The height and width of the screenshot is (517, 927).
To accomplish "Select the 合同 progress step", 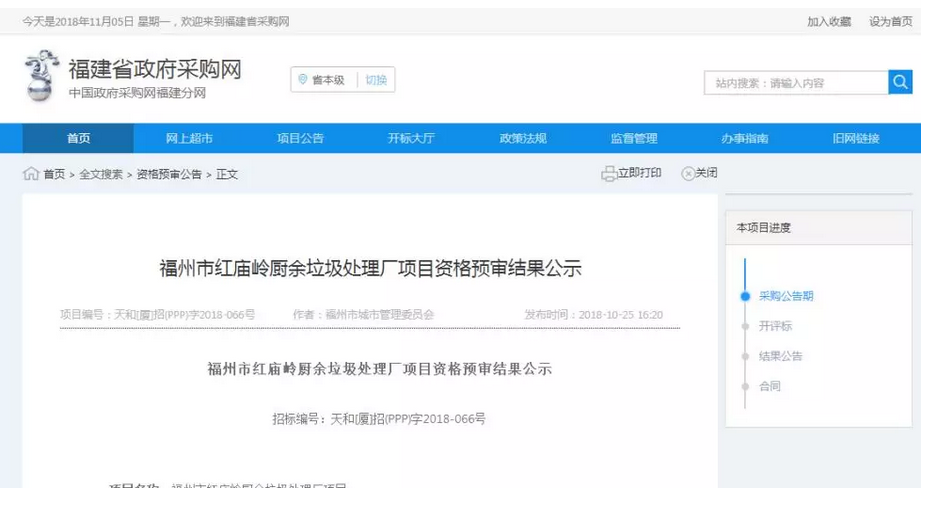I will pyautogui.click(x=769, y=386).
